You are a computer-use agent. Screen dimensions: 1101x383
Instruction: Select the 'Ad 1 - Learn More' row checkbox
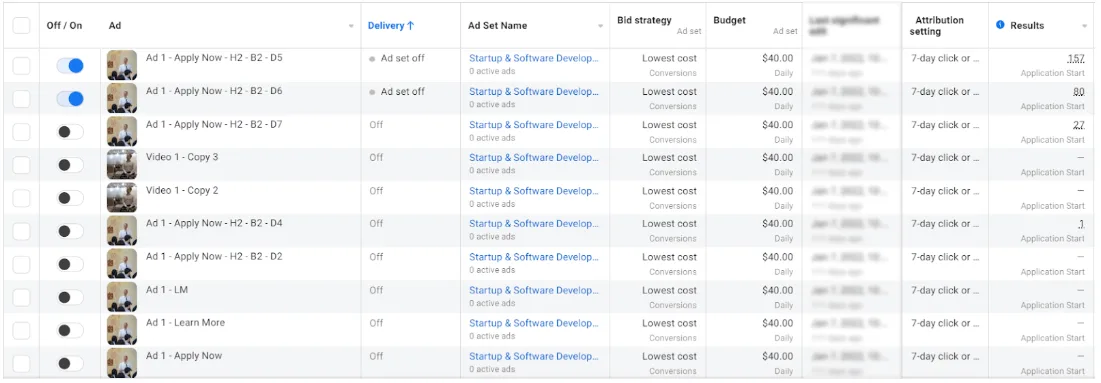click(x=22, y=330)
